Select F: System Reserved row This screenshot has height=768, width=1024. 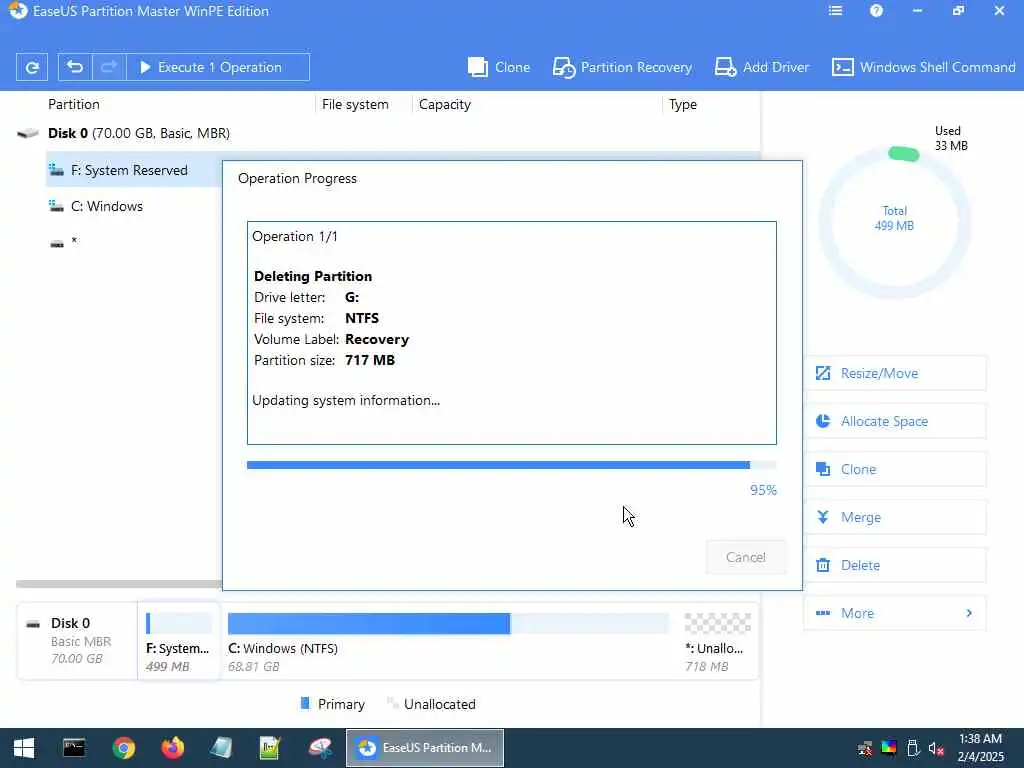[x=134, y=170]
